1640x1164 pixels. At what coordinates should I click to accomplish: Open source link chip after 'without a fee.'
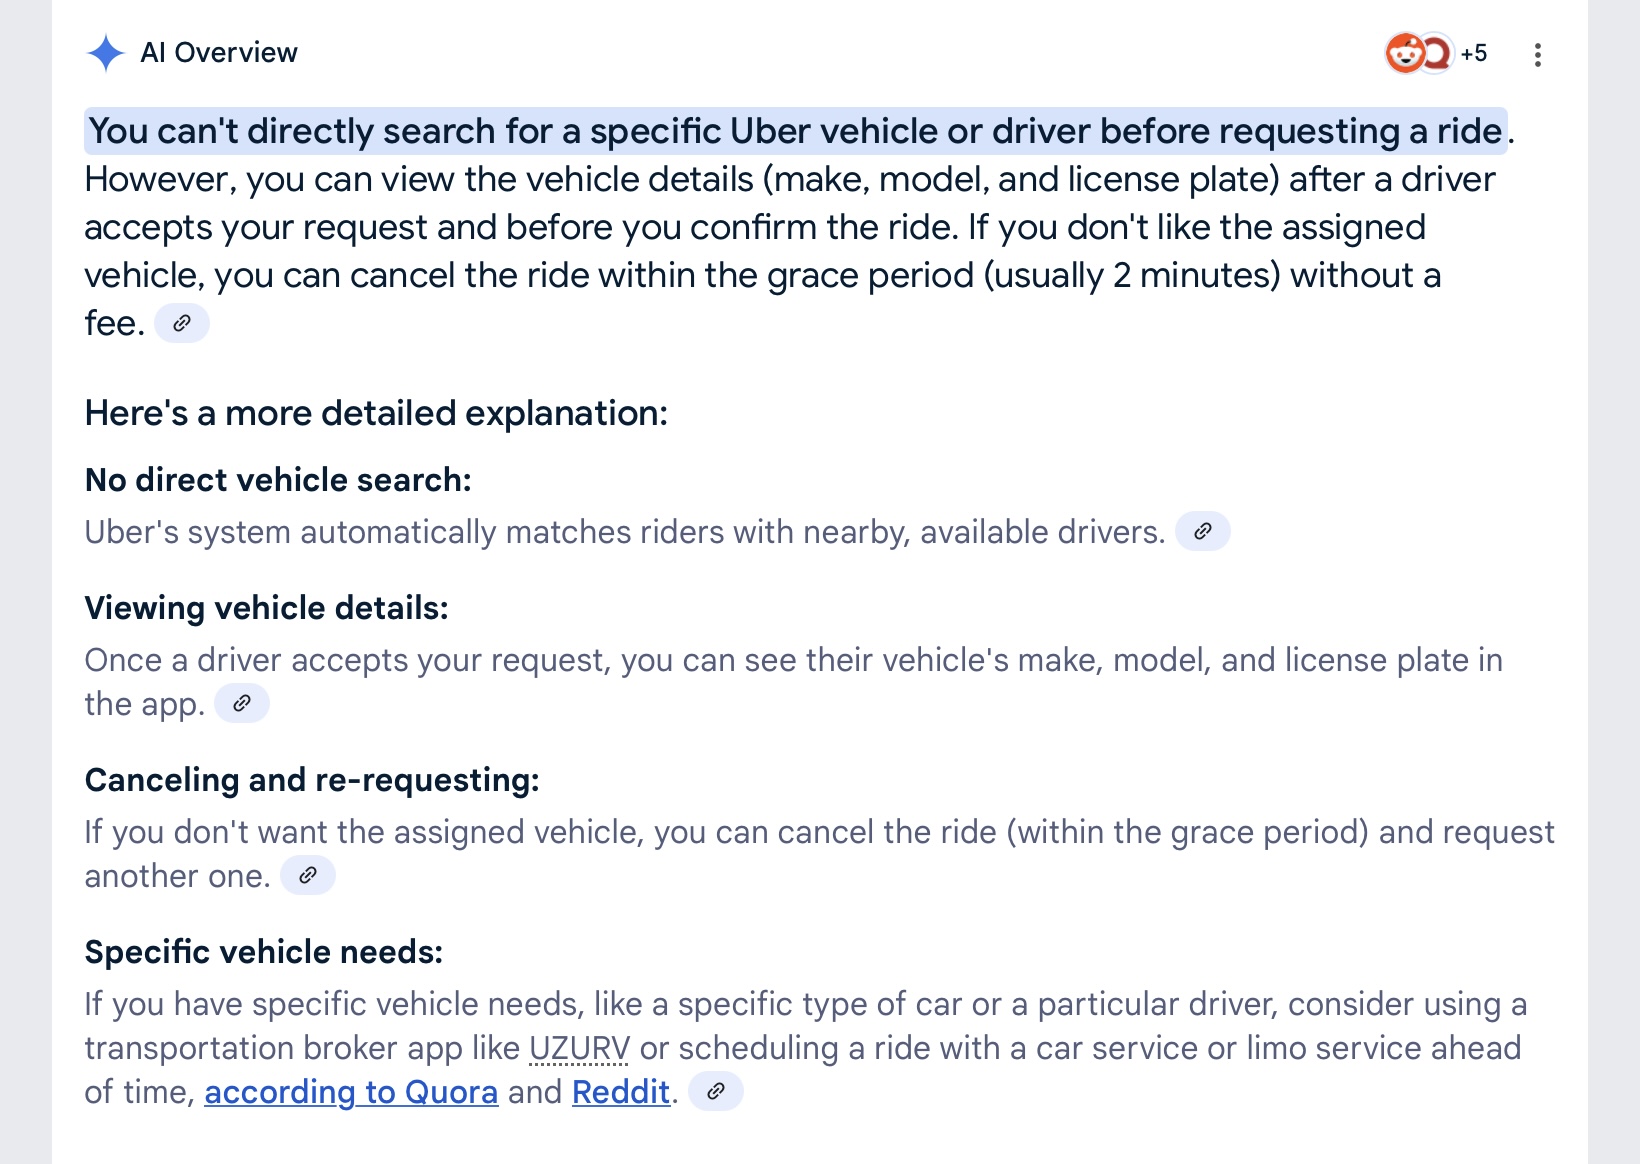pos(182,323)
